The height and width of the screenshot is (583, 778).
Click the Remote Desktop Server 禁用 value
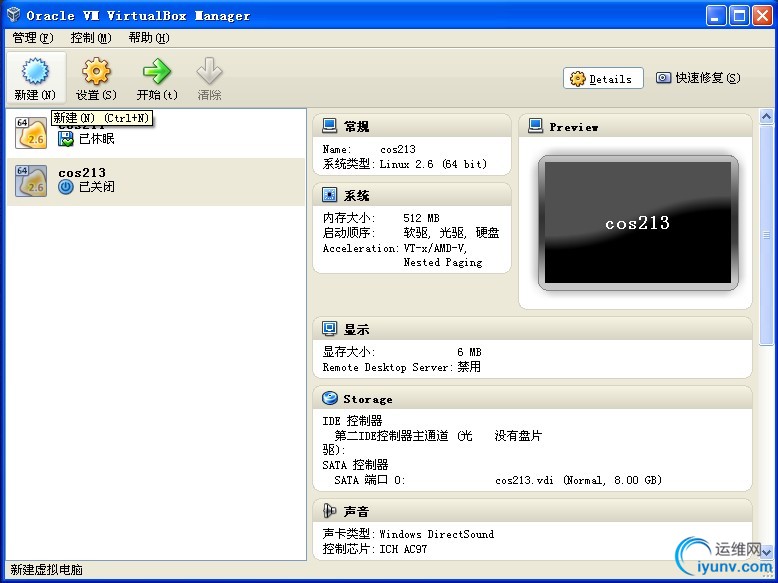point(469,367)
